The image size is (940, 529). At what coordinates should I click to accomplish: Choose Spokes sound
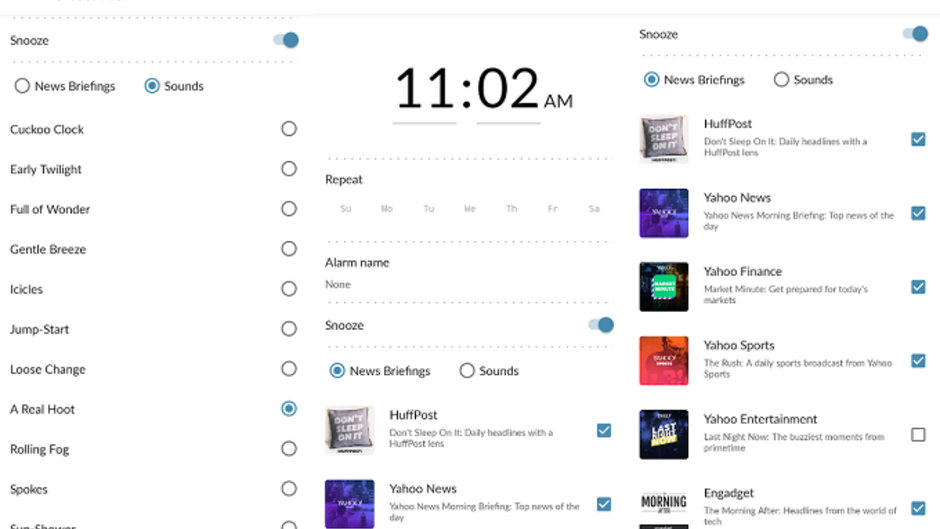click(289, 489)
